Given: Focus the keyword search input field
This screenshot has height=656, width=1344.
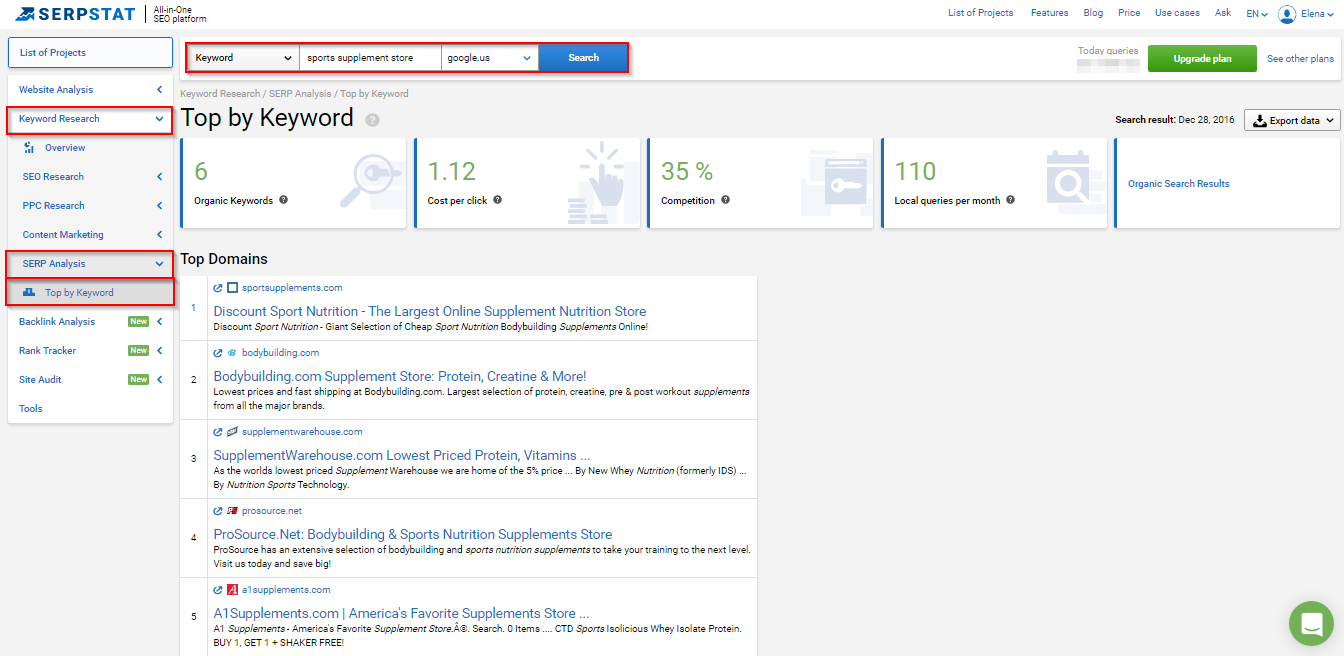Looking at the screenshot, I should click(370, 58).
